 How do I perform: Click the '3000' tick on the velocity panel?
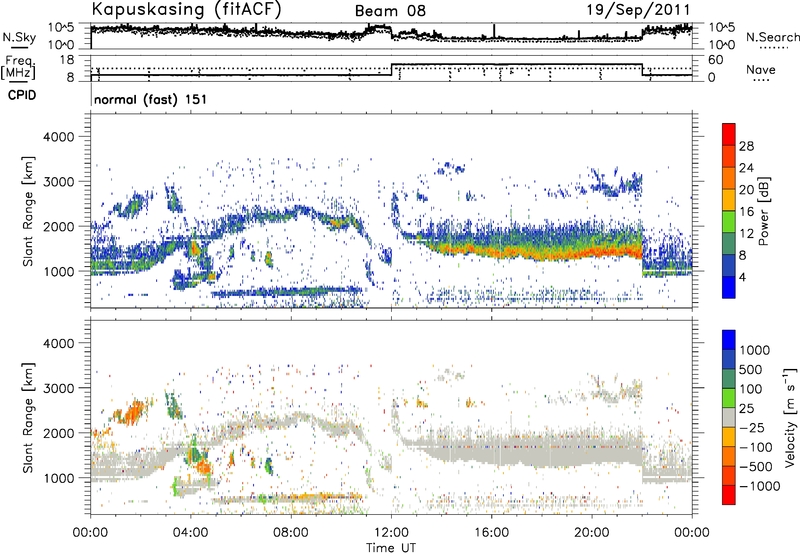coord(58,388)
